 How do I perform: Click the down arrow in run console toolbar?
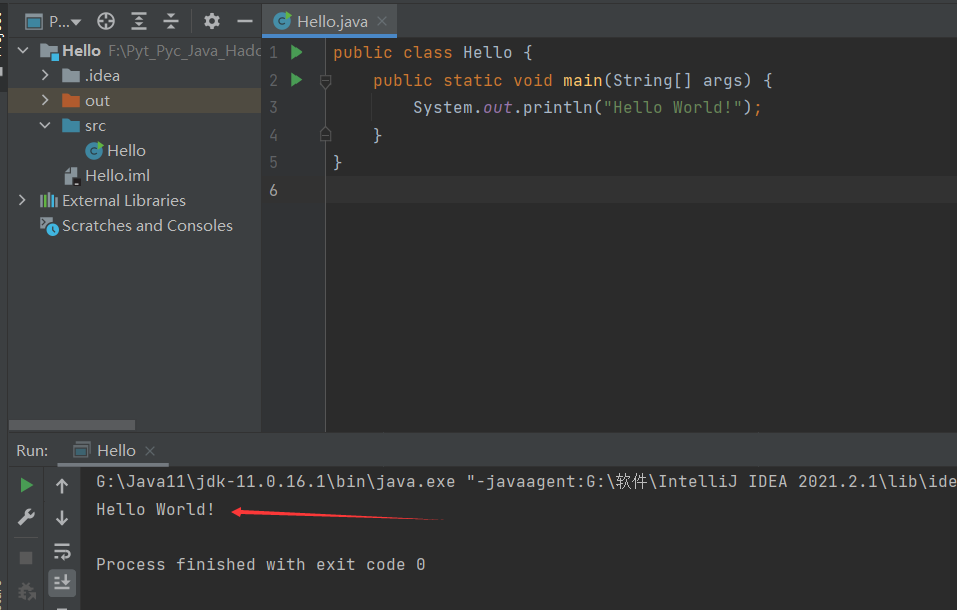pos(62,518)
